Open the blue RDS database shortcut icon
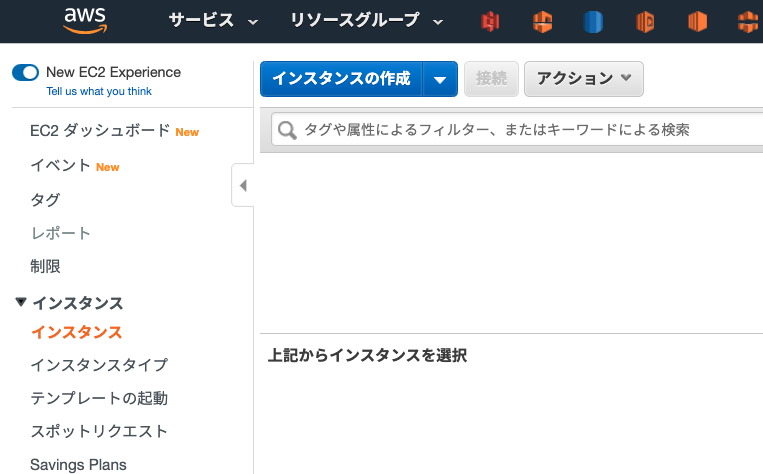Screen dimensions: 763x474 tap(593, 22)
